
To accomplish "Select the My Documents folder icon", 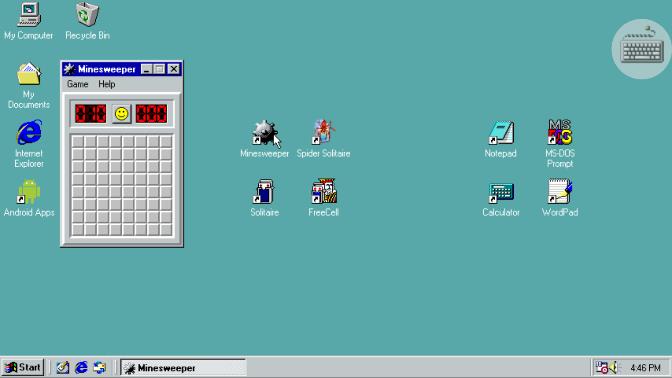I will tap(29, 74).
